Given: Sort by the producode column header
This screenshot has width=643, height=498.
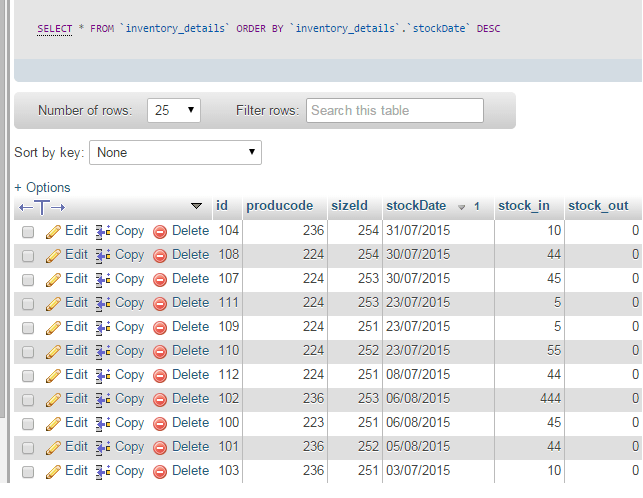Looking at the screenshot, I should (280, 206).
